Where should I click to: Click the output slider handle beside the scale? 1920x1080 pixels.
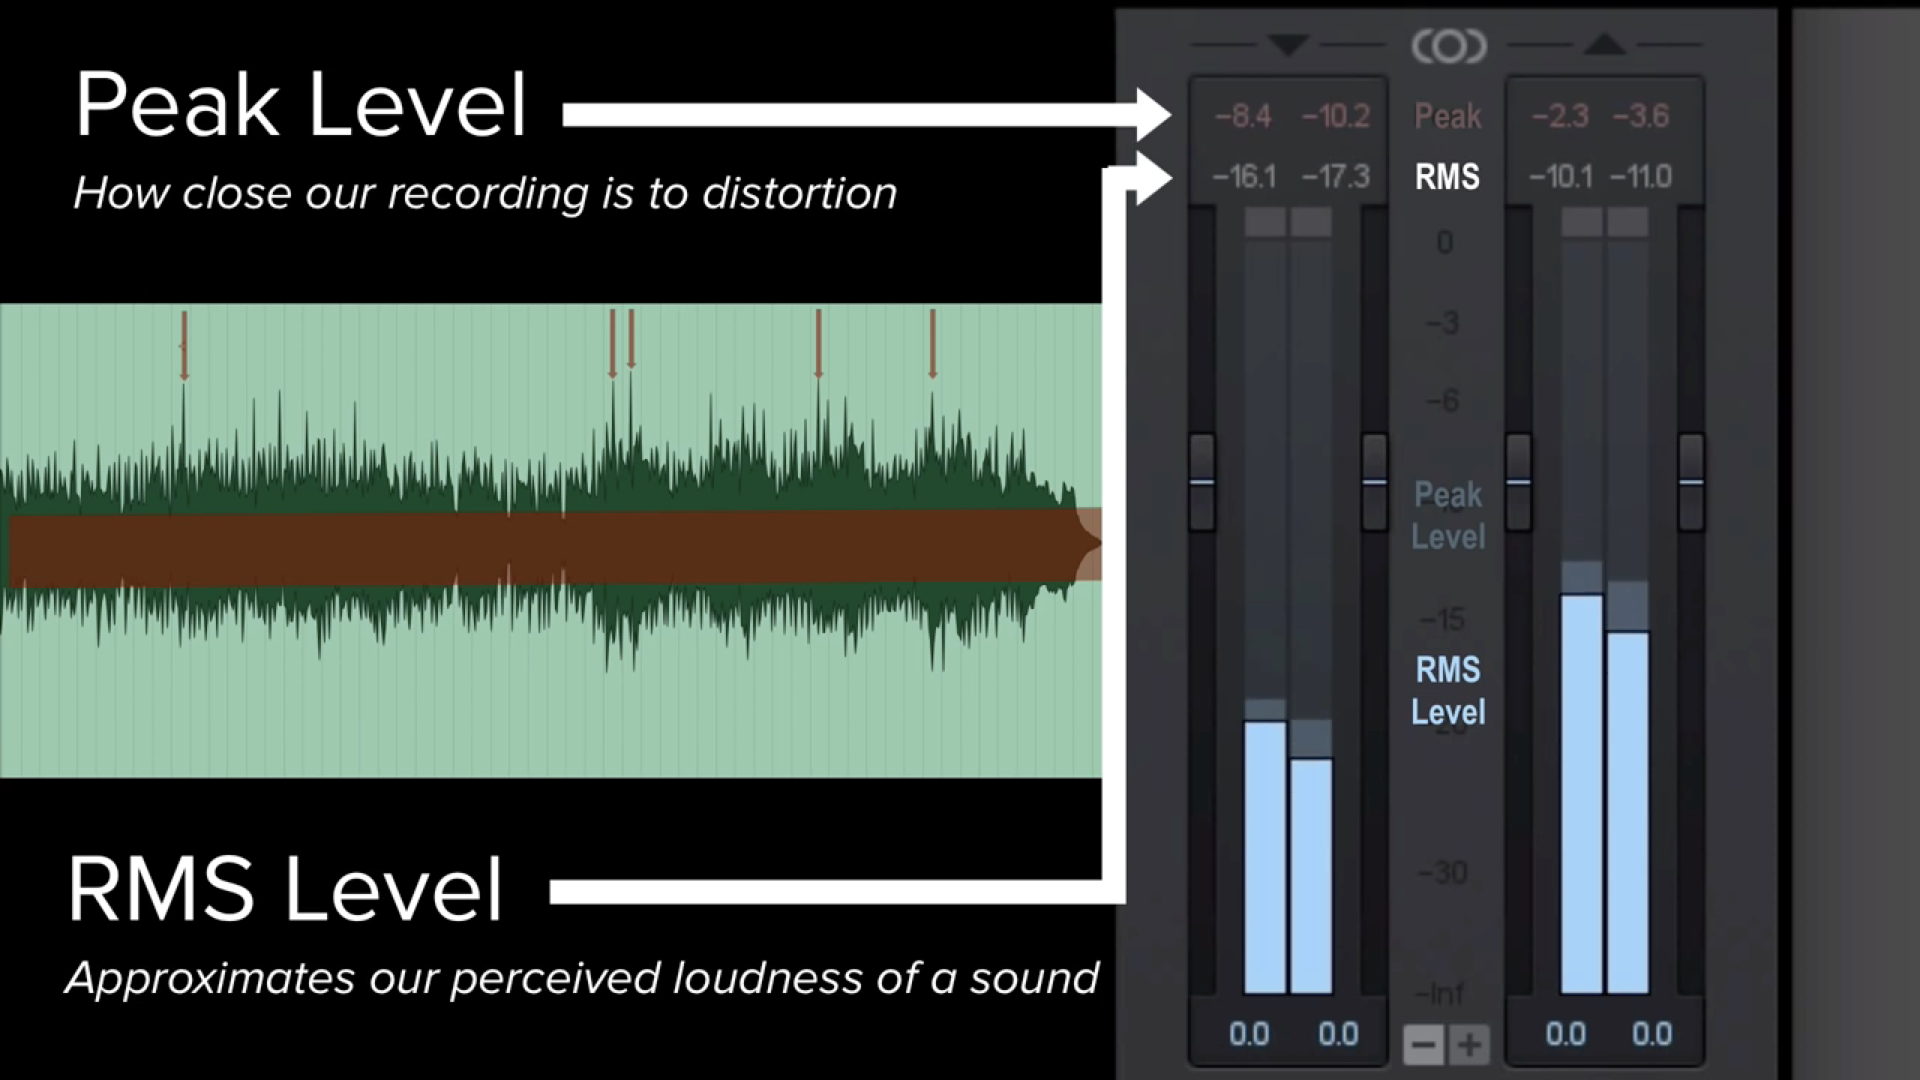point(1518,482)
